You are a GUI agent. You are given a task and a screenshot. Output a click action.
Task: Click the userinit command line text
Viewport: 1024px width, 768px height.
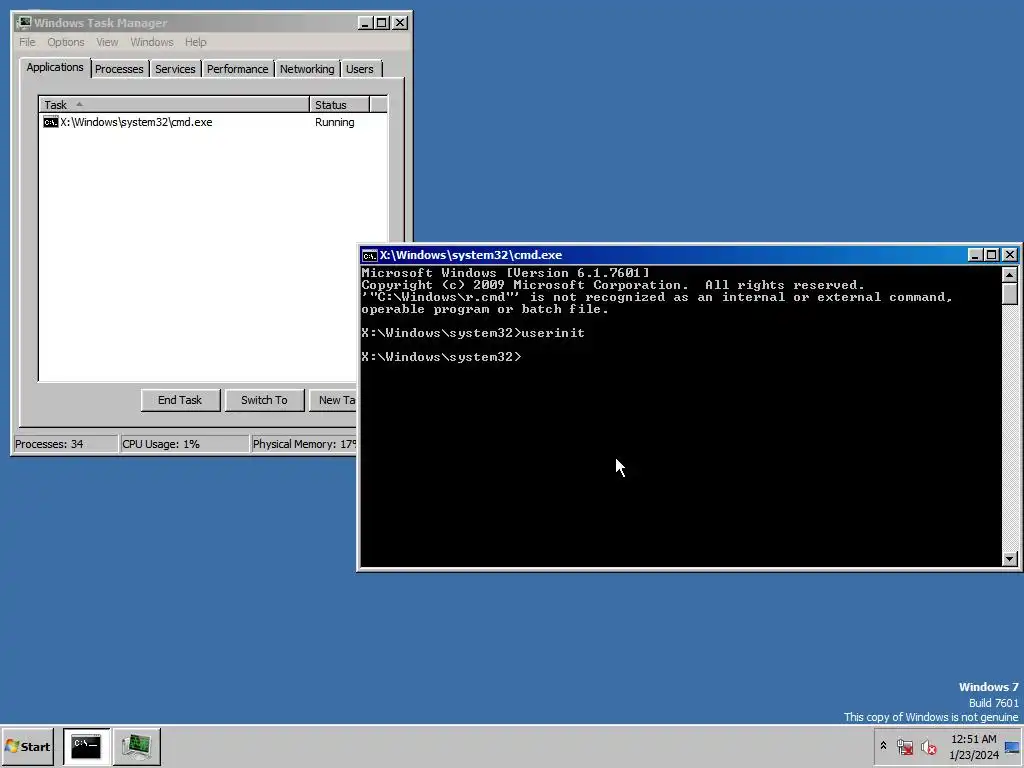(x=552, y=333)
